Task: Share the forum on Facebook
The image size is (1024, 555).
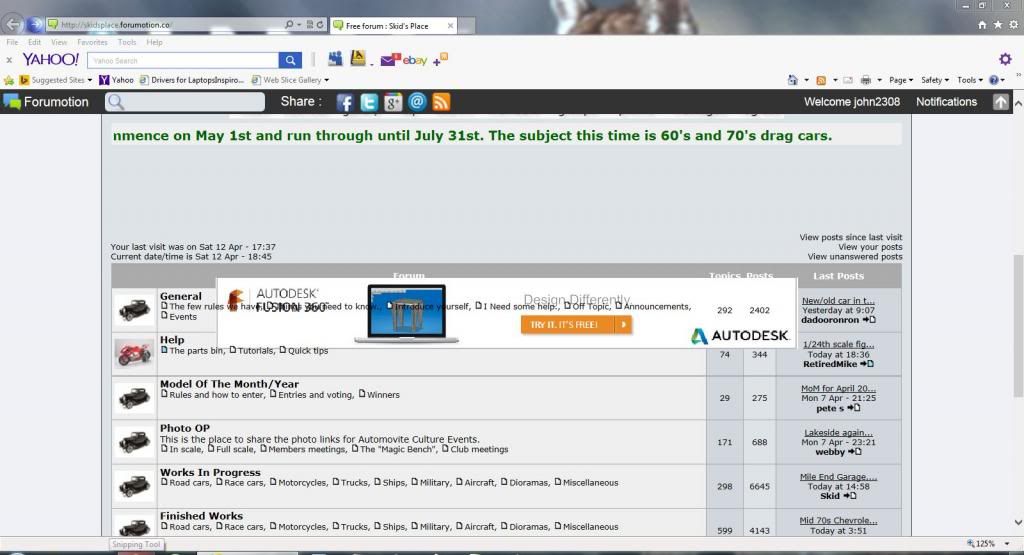Action: click(x=344, y=102)
